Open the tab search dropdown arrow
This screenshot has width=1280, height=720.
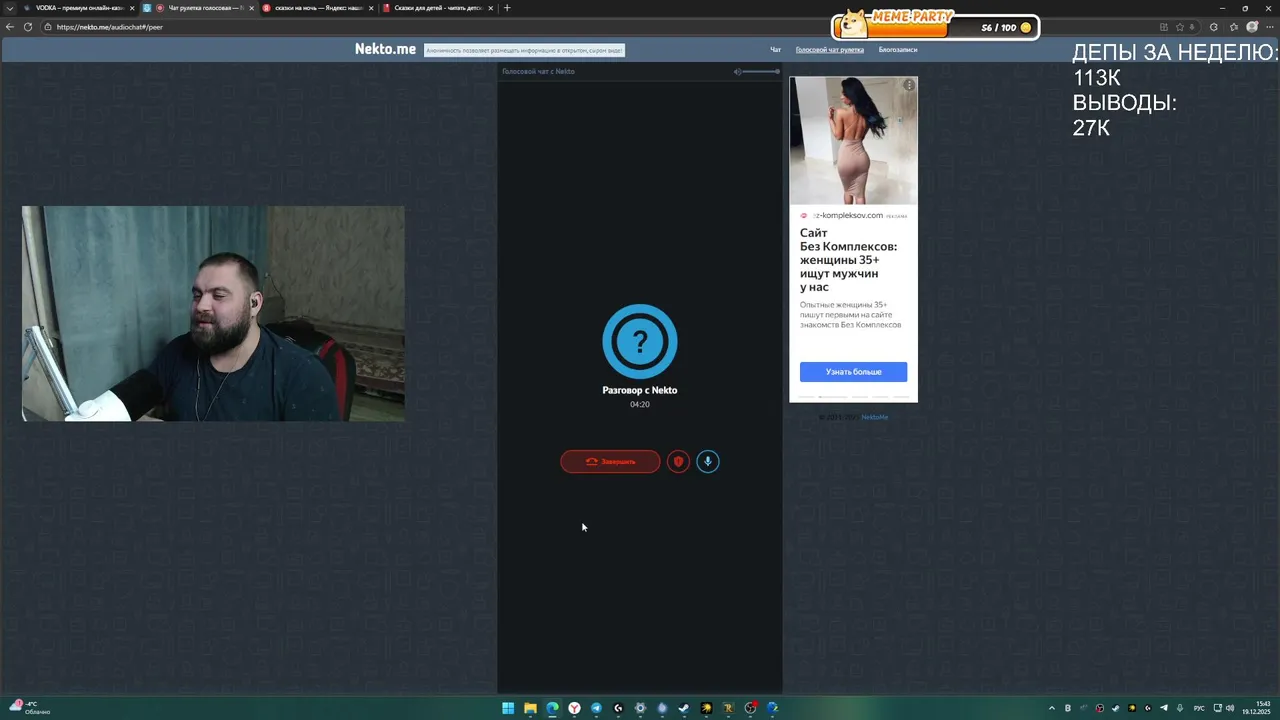10,8
